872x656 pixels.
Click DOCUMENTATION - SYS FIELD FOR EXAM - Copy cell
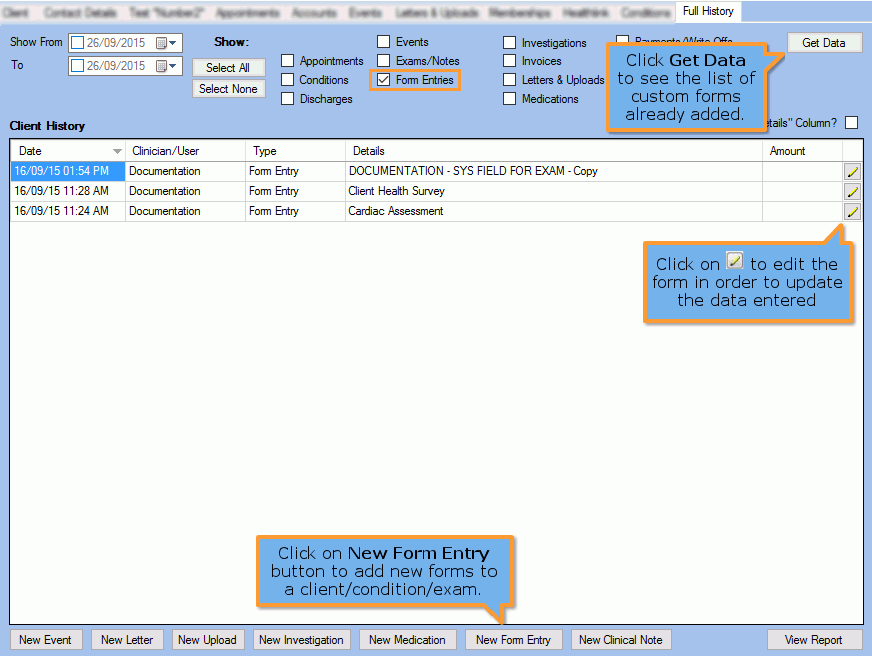pyautogui.click(x=554, y=171)
